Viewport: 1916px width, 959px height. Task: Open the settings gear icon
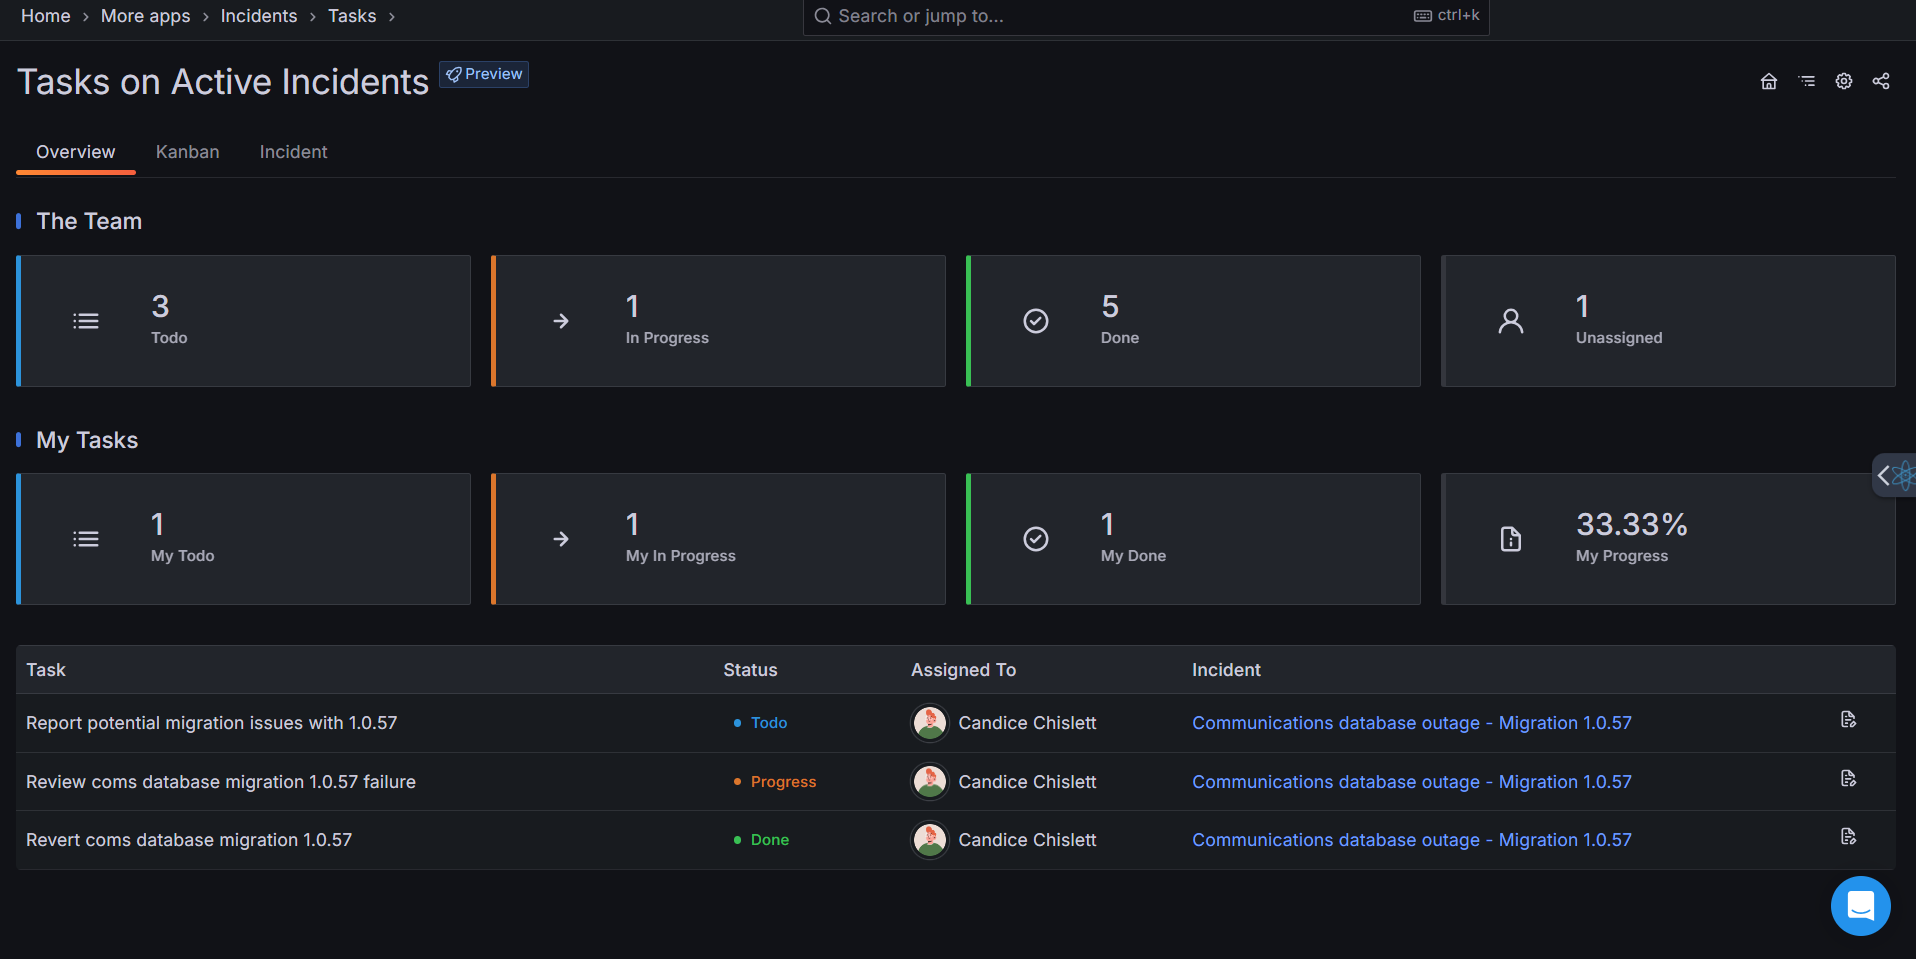click(1843, 82)
